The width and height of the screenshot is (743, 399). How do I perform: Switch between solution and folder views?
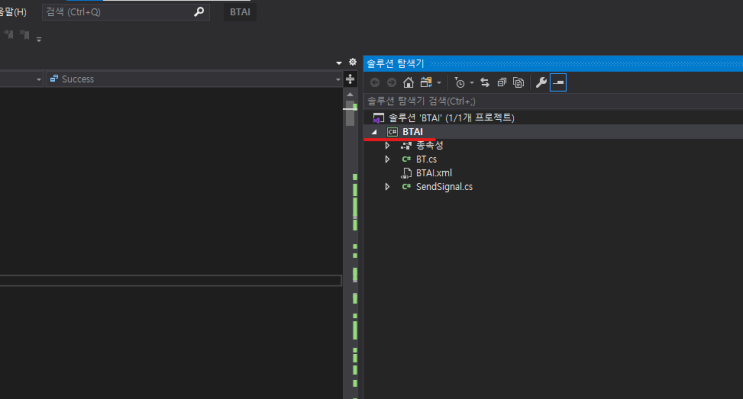pyautogui.click(x=426, y=82)
